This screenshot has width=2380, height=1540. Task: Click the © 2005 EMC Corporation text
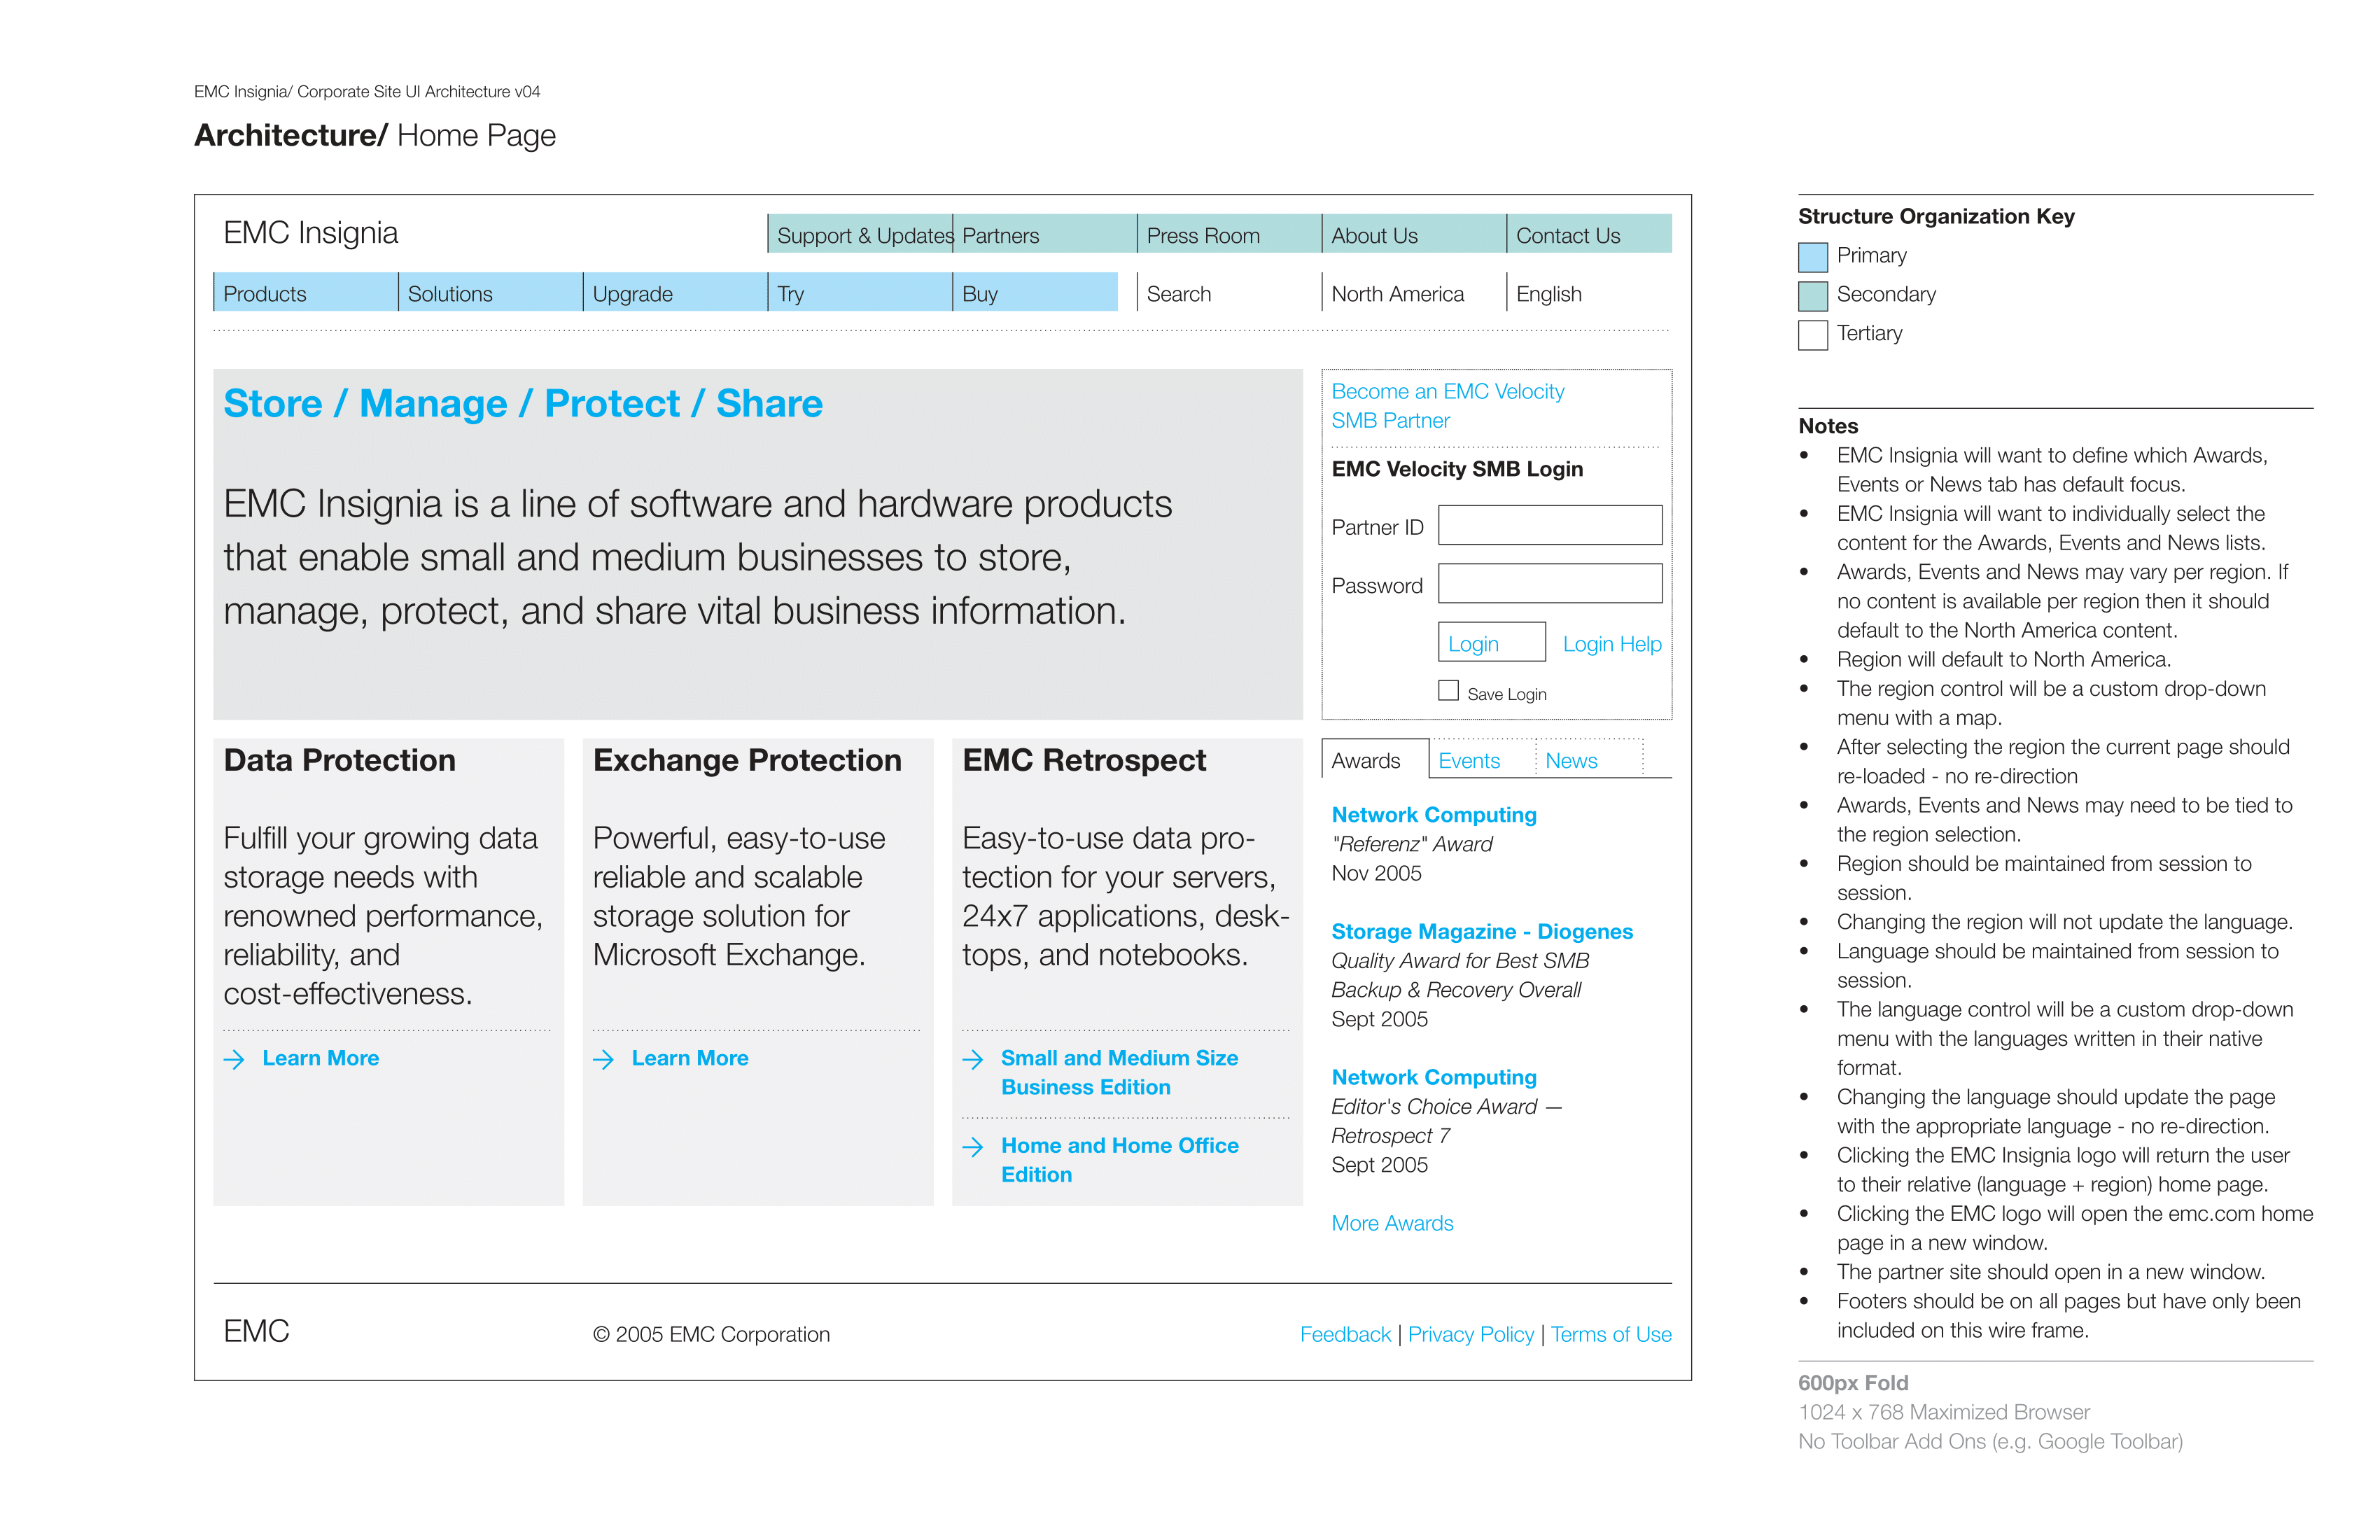point(711,1334)
